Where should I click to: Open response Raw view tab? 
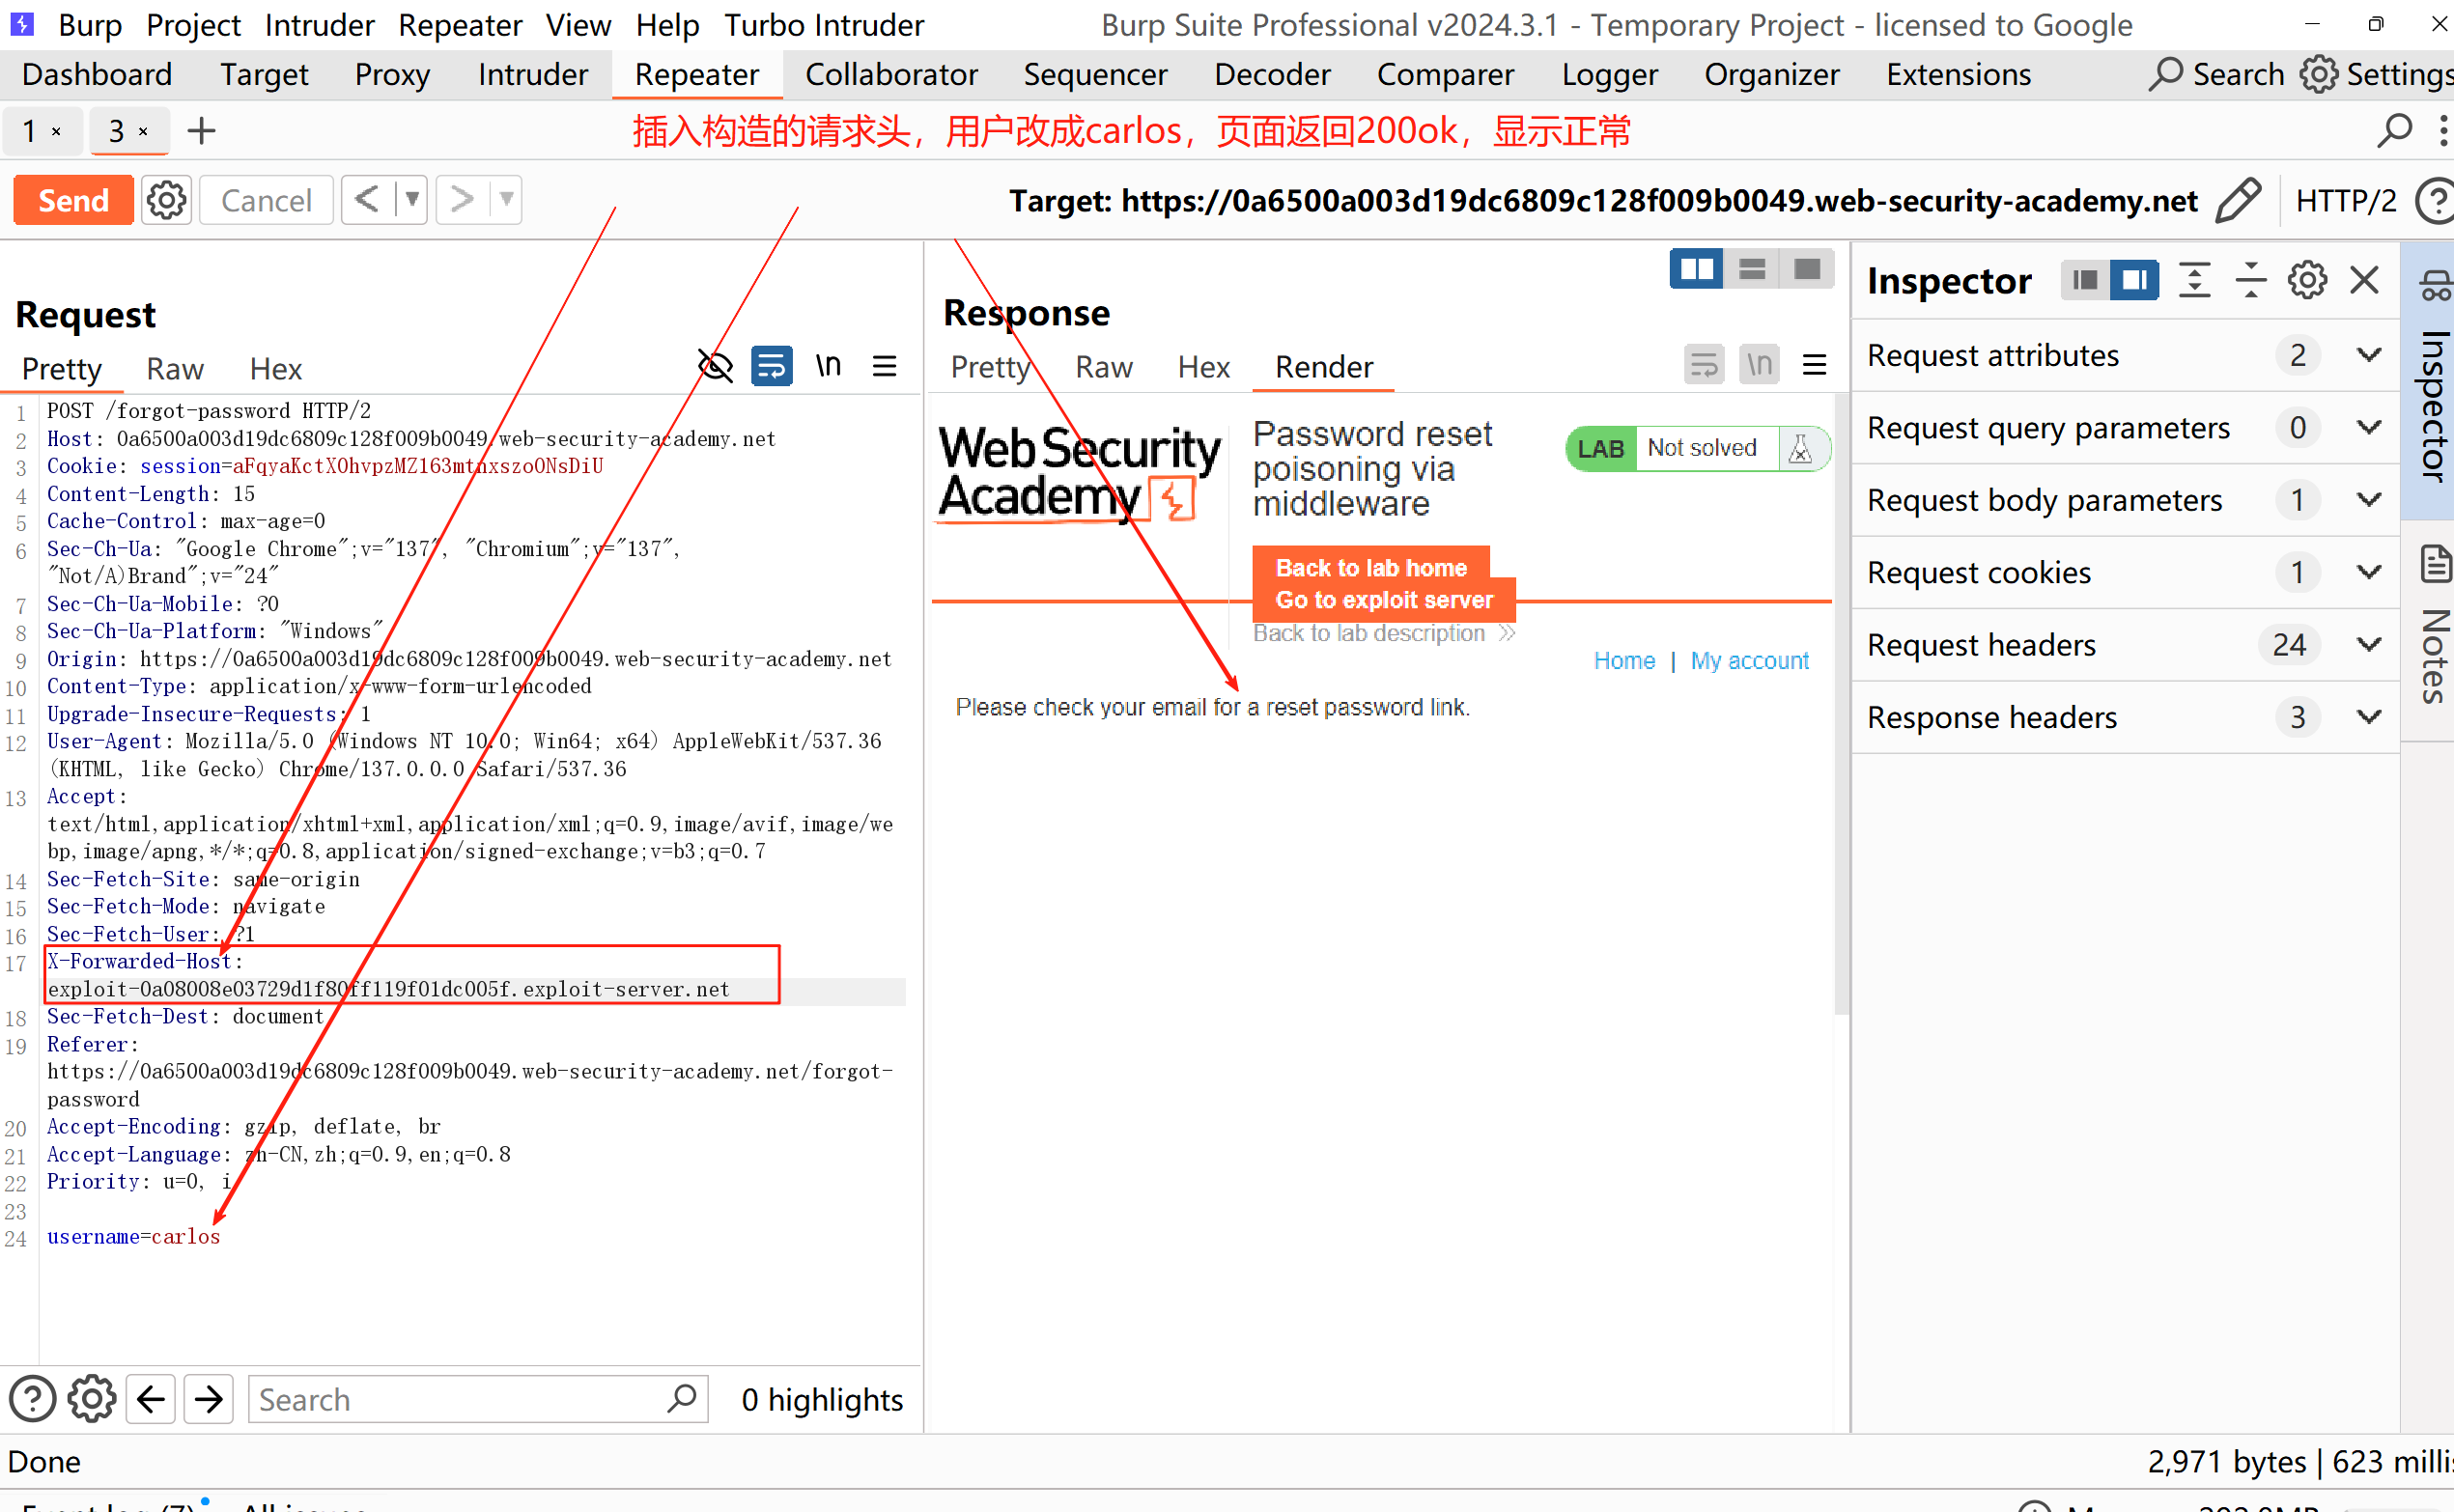tap(1103, 367)
